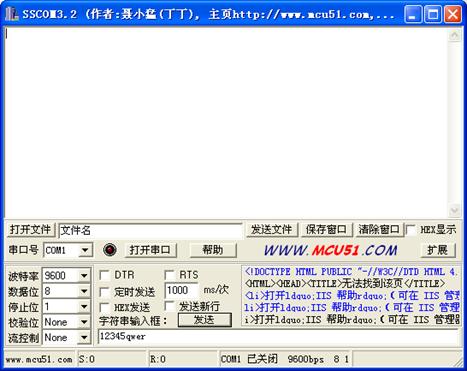The width and height of the screenshot is (467, 371).
Task: Enable the DTR checkbox
Action: pos(105,275)
